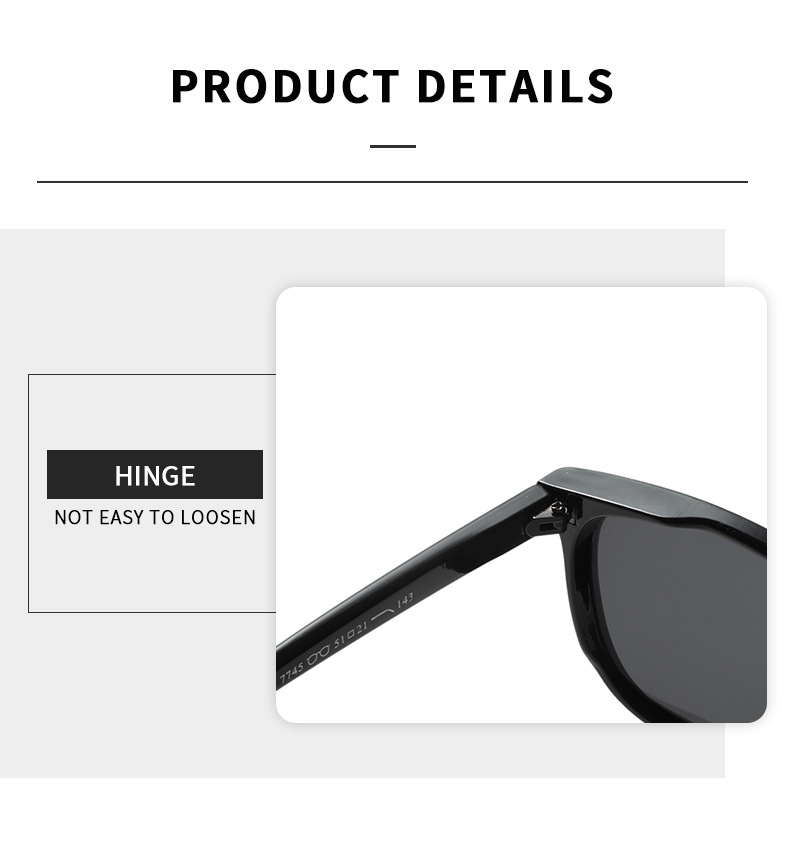Open the rounded hinge close-up photo card
Viewport: 790px width, 859px height.
coord(521,505)
